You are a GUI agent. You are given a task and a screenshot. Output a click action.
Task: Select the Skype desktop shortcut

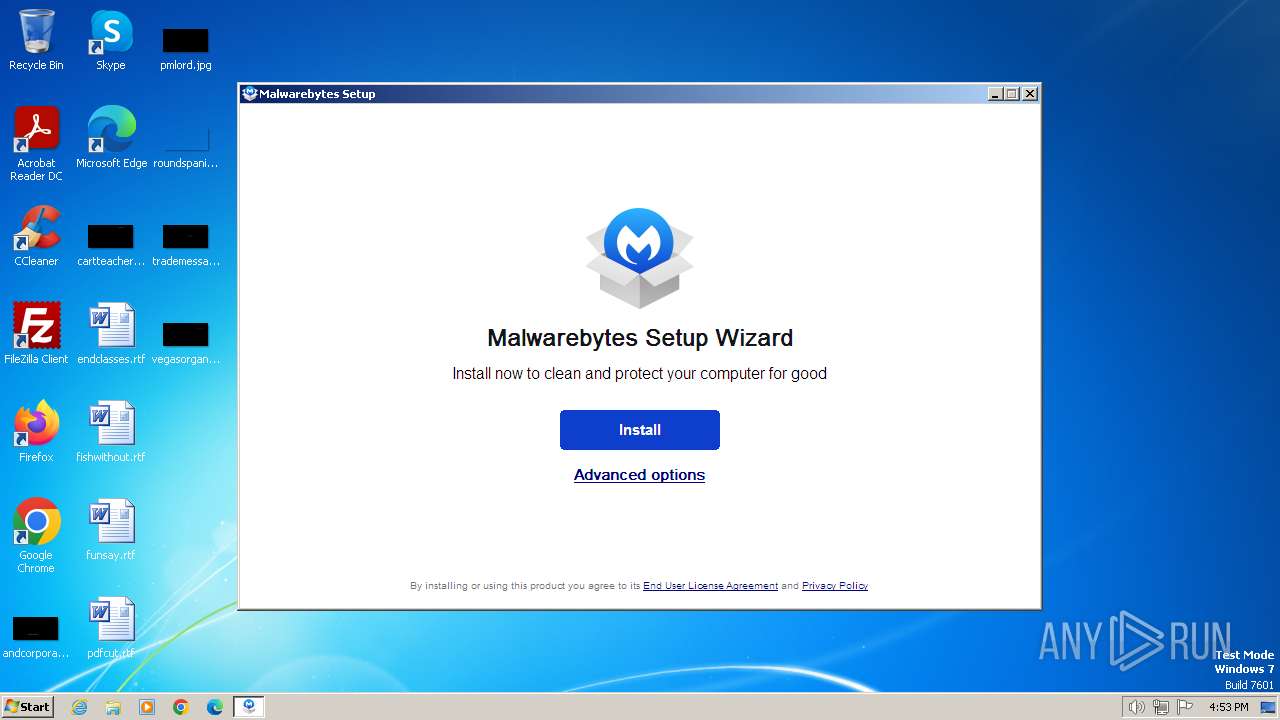click(x=110, y=40)
